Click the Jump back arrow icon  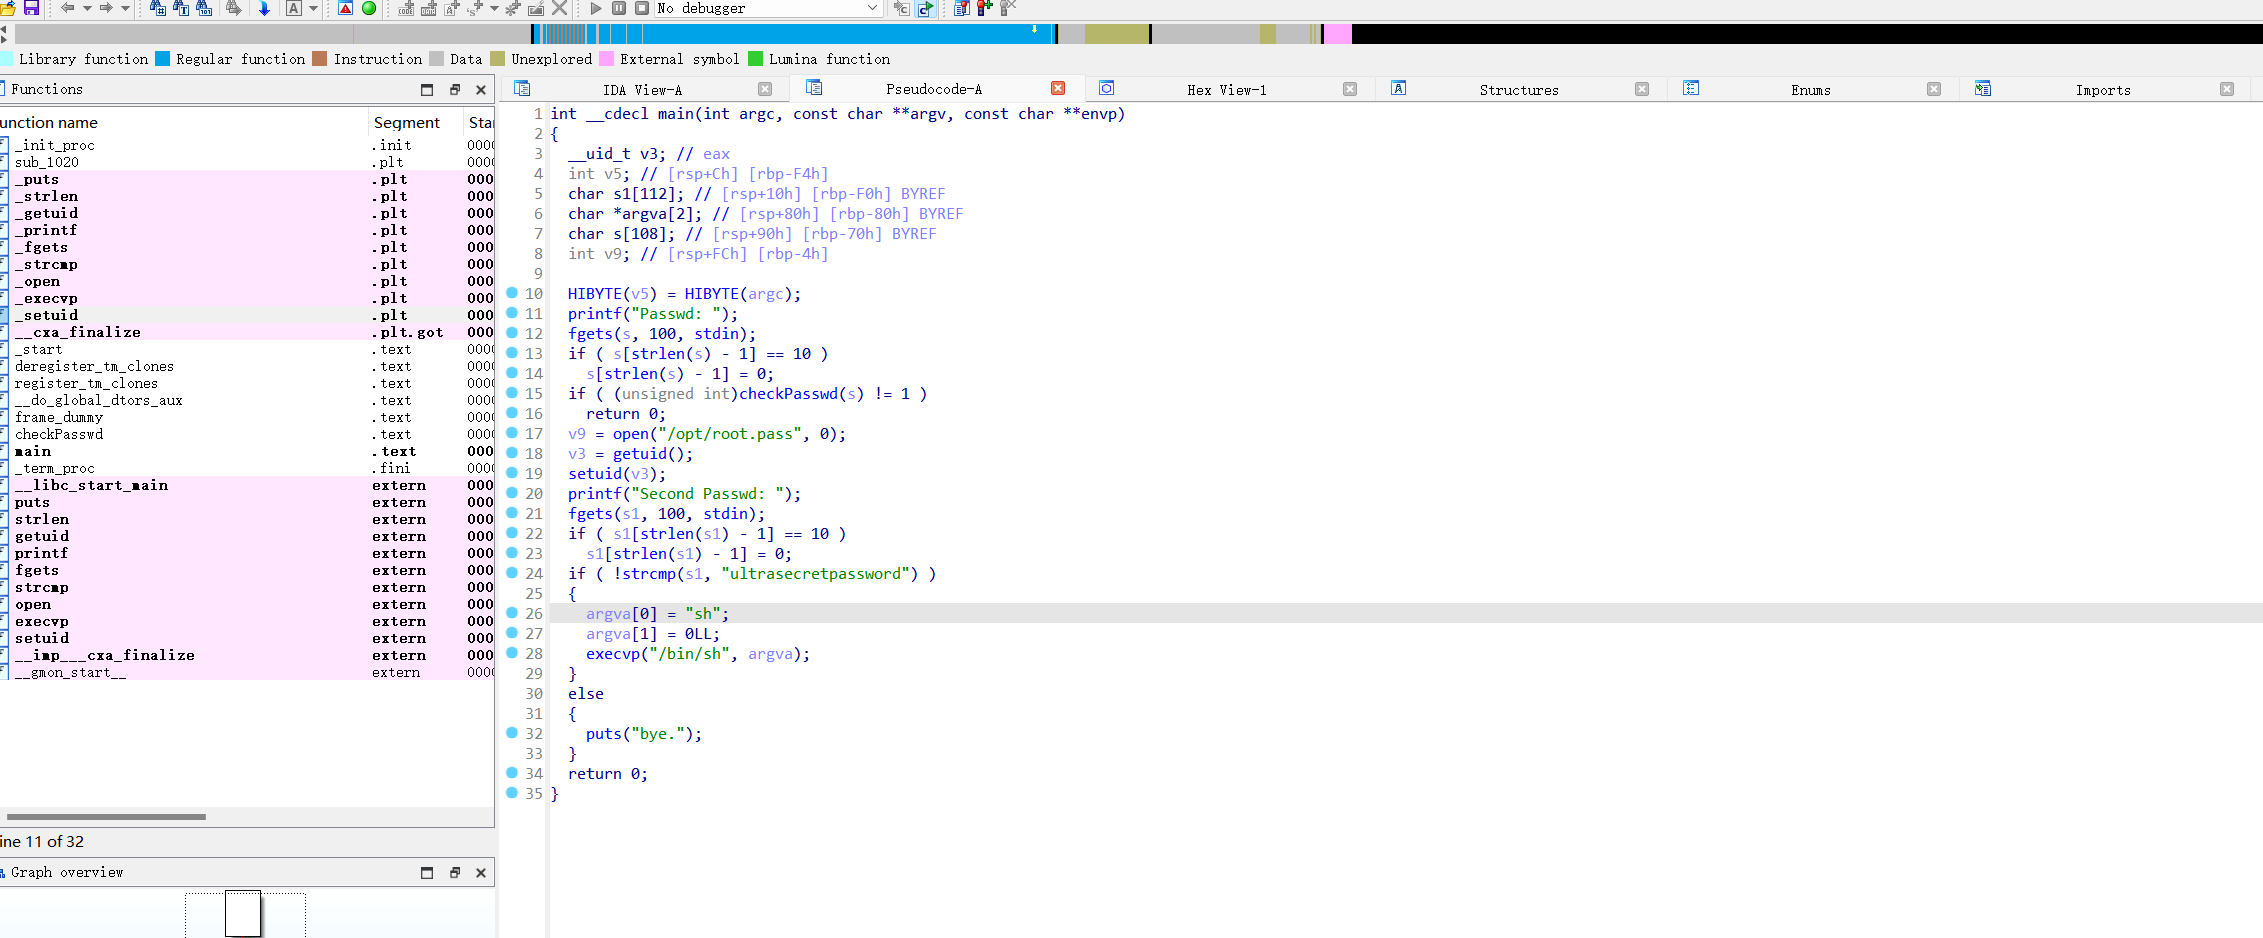pos(67,8)
